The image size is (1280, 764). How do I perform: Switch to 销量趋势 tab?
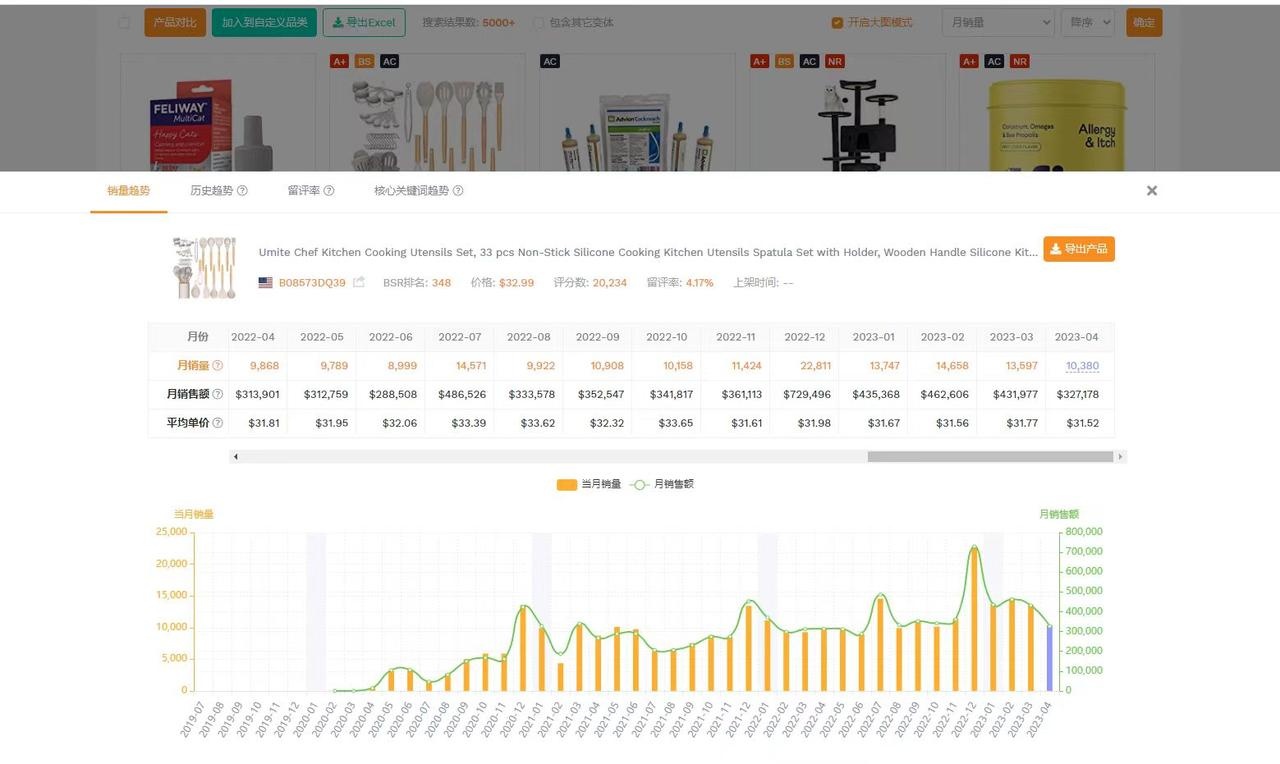[128, 190]
